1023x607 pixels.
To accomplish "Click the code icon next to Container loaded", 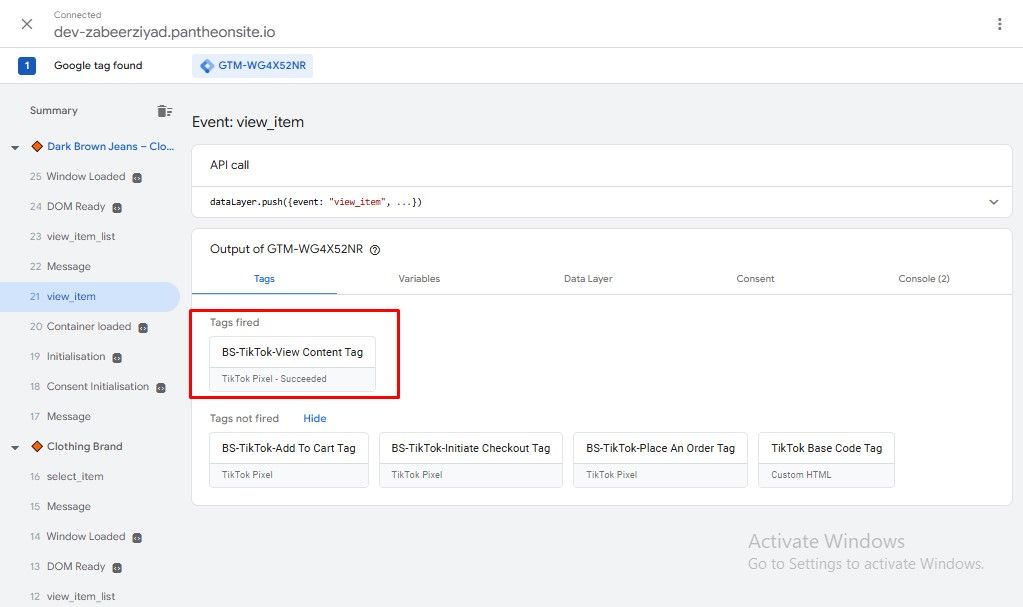I will tap(143, 328).
